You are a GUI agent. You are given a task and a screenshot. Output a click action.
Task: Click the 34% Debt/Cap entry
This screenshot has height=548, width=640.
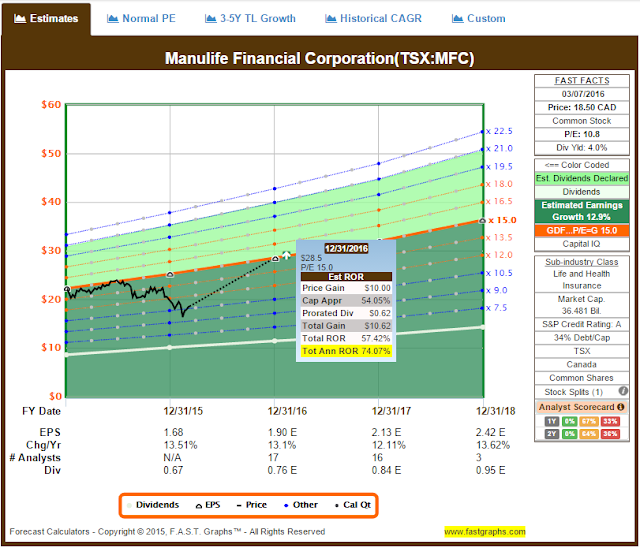click(582, 338)
